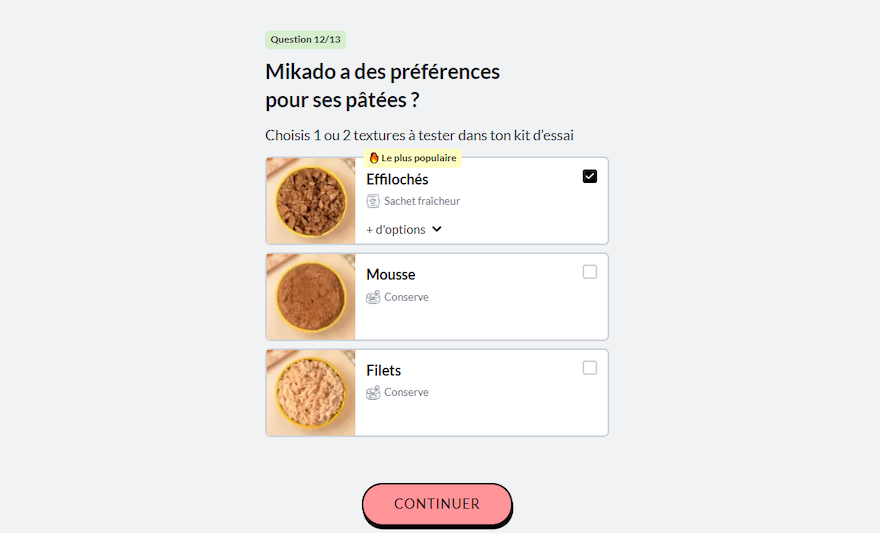Uncheck the Effilochés checkbox
880x533 pixels.
click(590, 177)
